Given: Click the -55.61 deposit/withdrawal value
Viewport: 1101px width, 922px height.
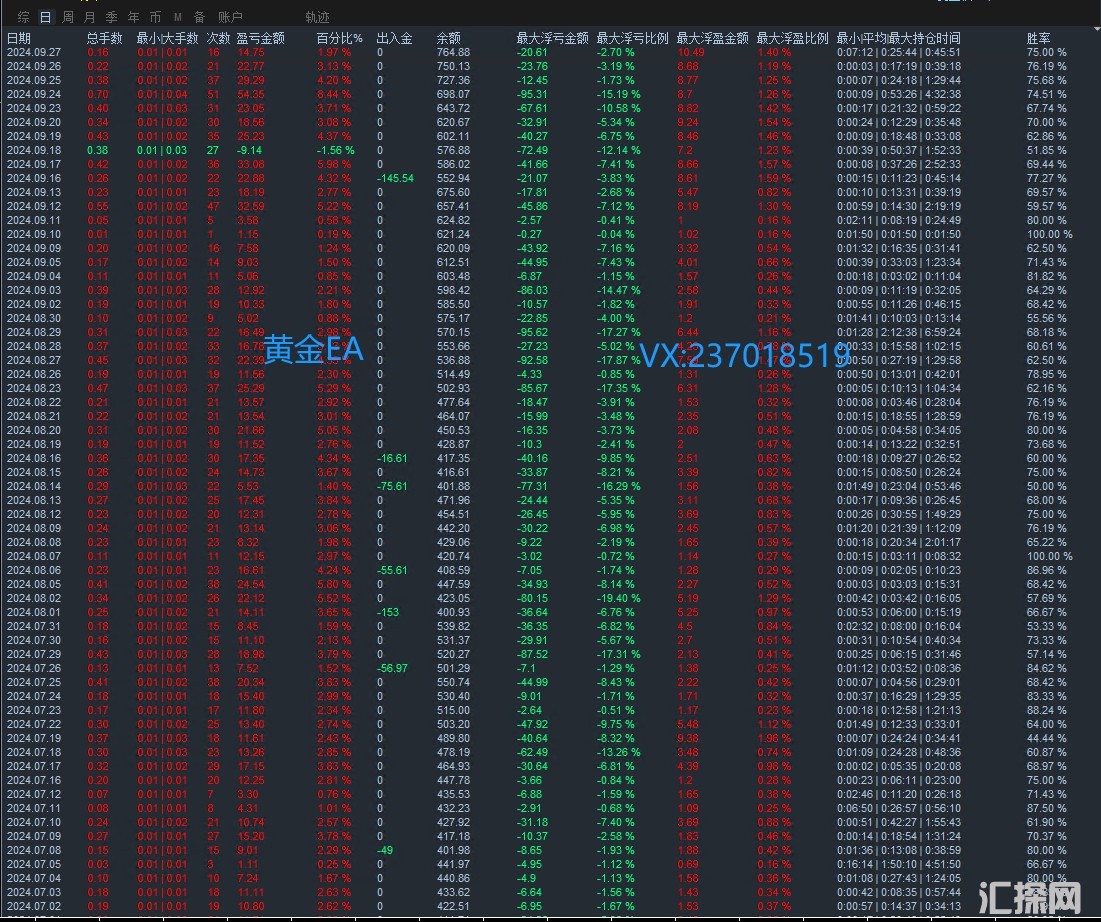Looking at the screenshot, I should coord(393,571).
